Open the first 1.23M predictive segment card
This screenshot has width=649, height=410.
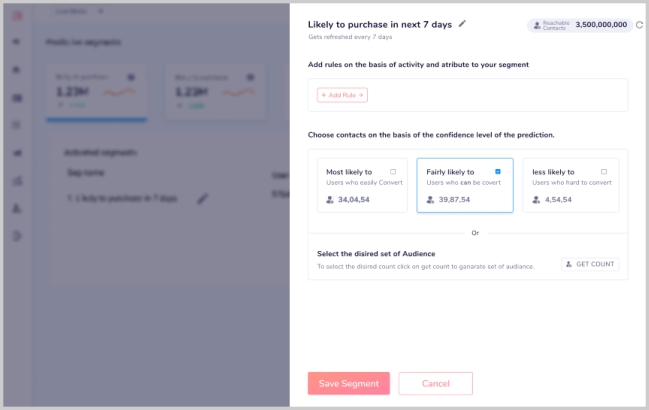[97, 92]
